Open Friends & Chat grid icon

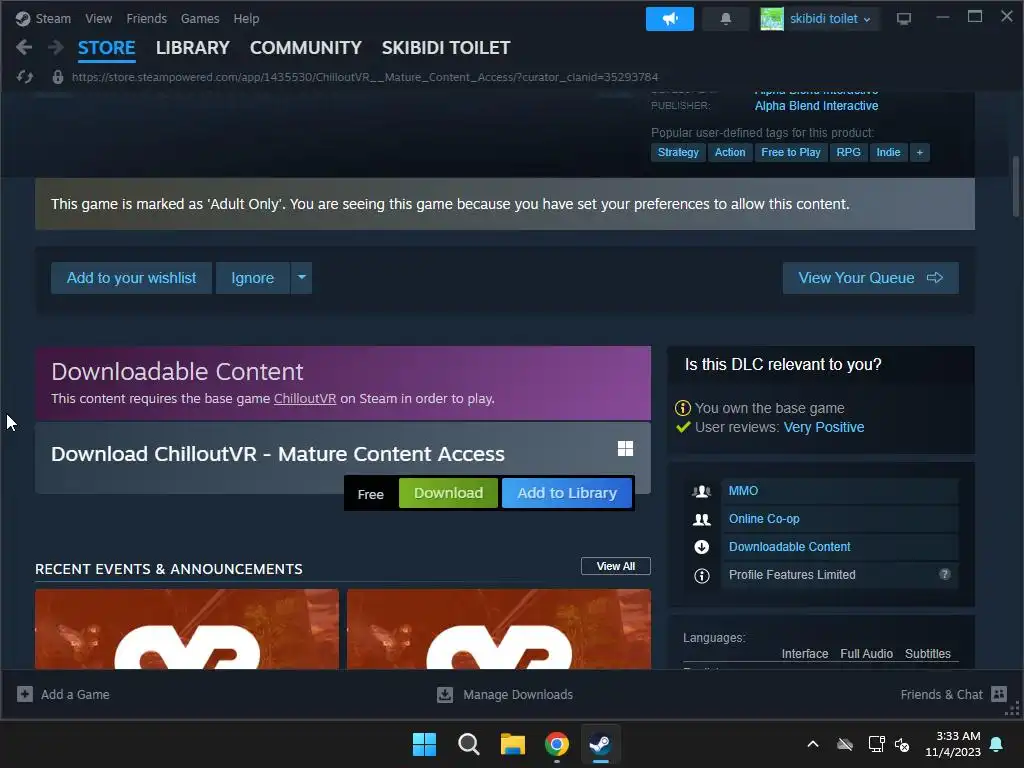(999, 694)
